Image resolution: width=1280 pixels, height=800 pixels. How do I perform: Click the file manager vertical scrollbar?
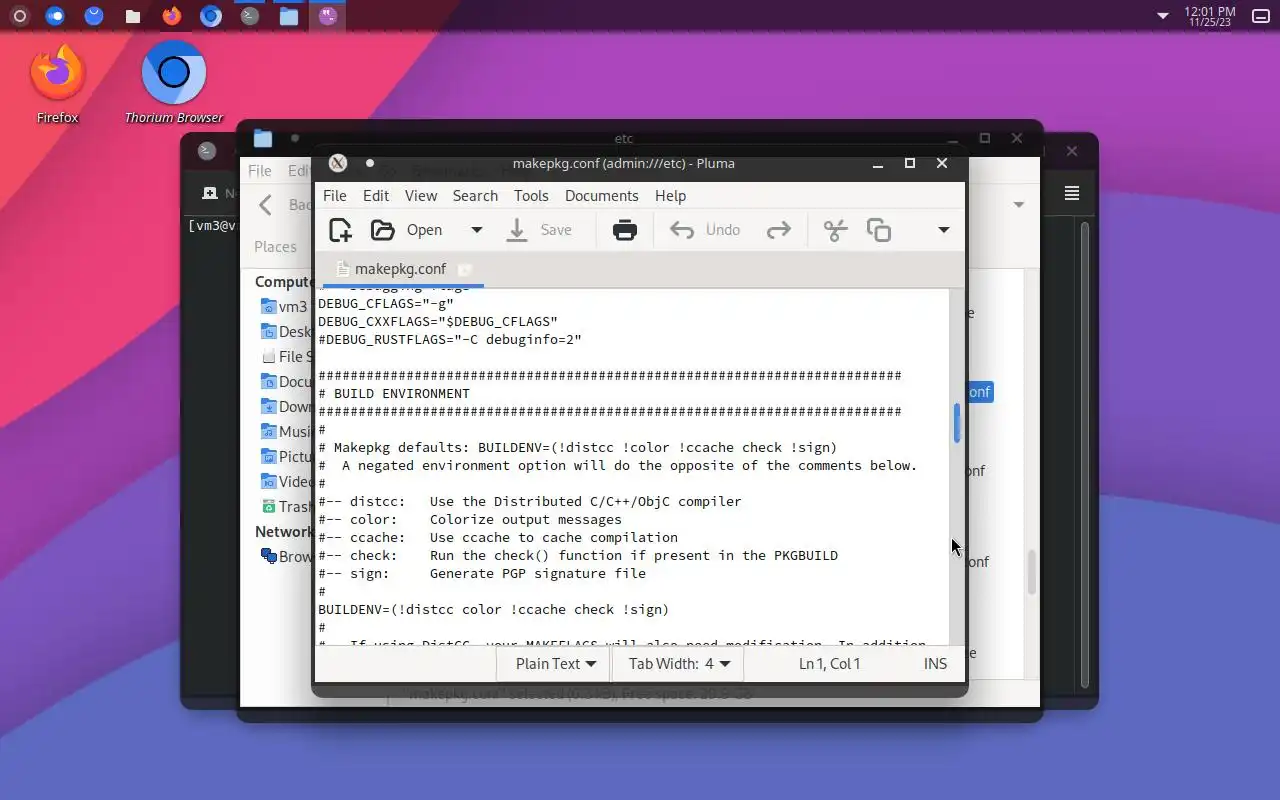click(x=1031, y=572)
